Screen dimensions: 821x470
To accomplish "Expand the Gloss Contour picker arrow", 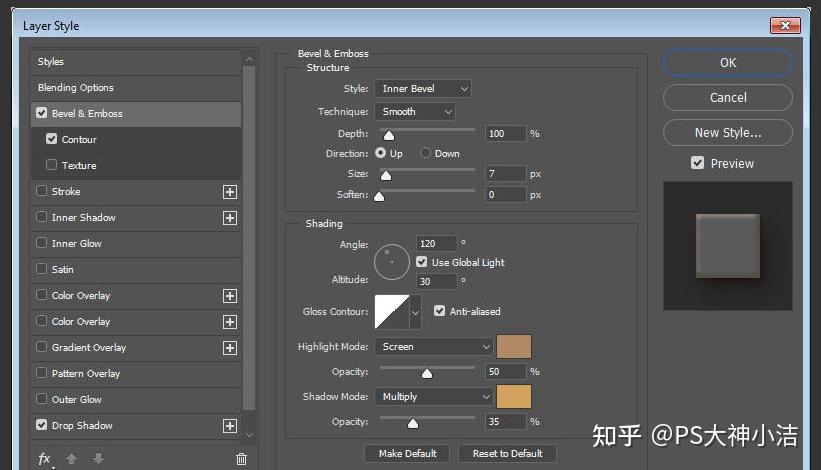I will coord(415,312).
